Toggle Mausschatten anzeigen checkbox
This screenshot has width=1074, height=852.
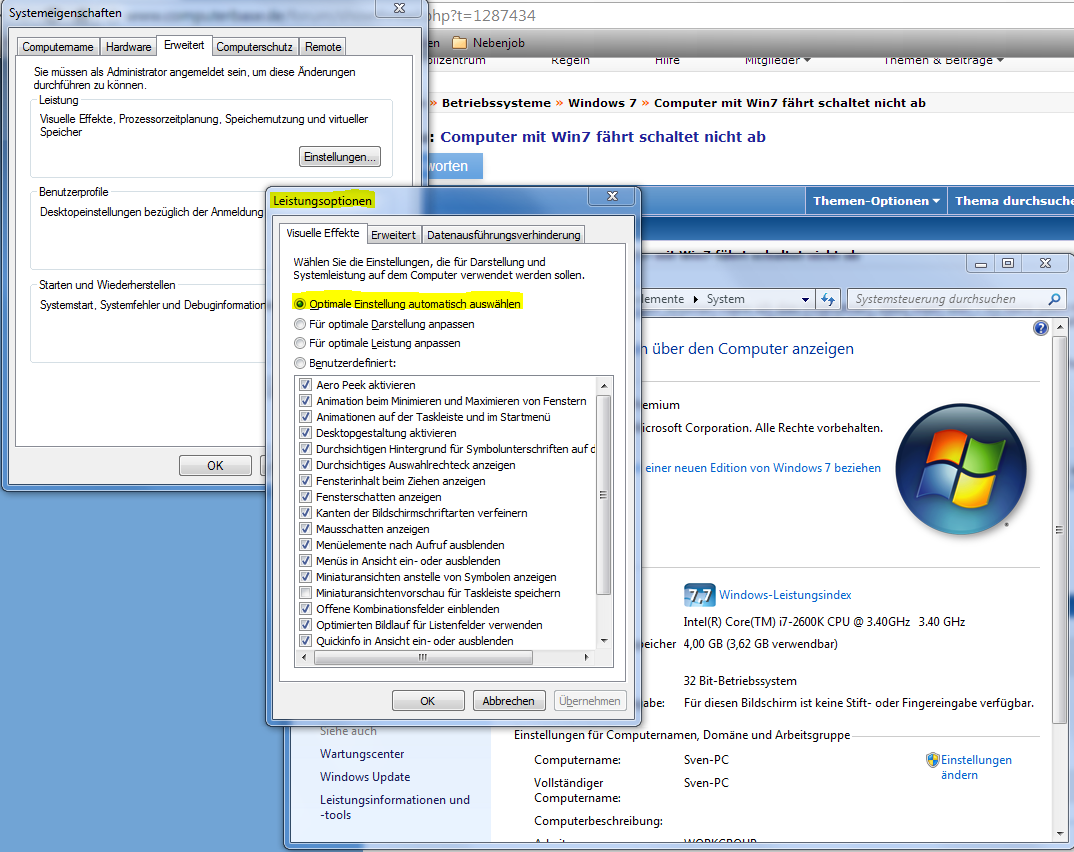point(305,529)
